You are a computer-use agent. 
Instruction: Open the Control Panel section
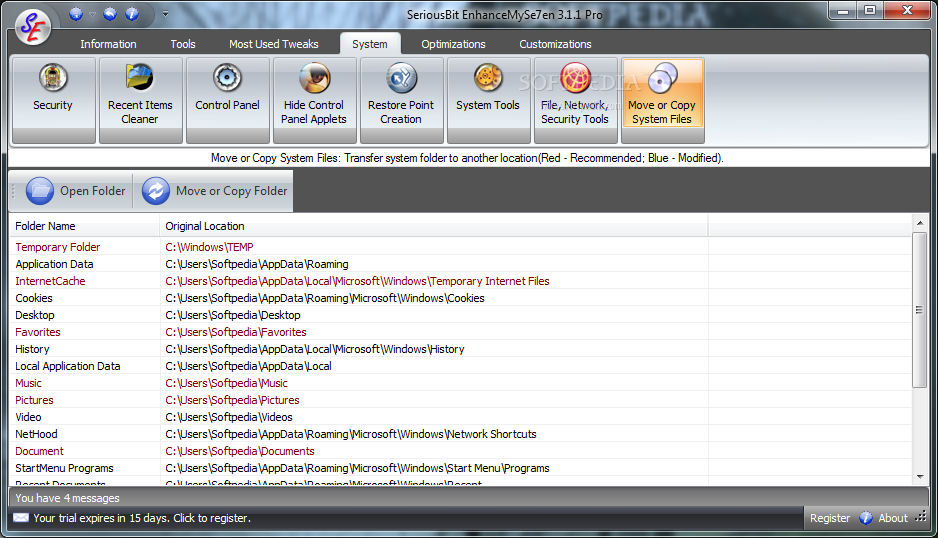(x=227, y=101)
